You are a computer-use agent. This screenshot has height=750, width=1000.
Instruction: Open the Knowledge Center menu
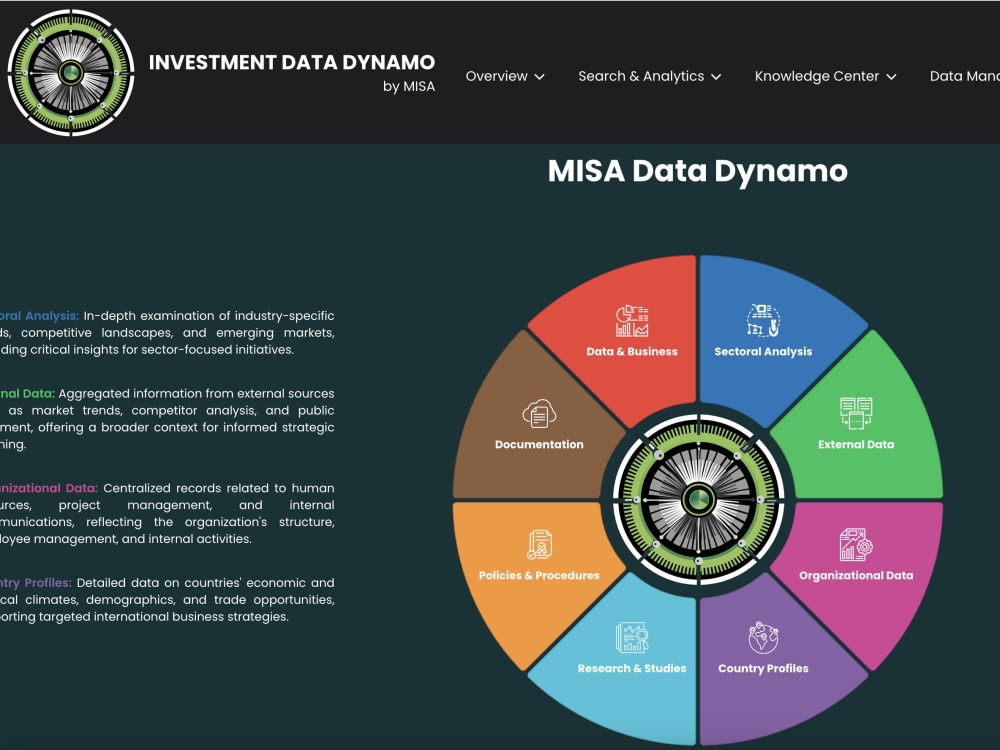tap(826, 76)
